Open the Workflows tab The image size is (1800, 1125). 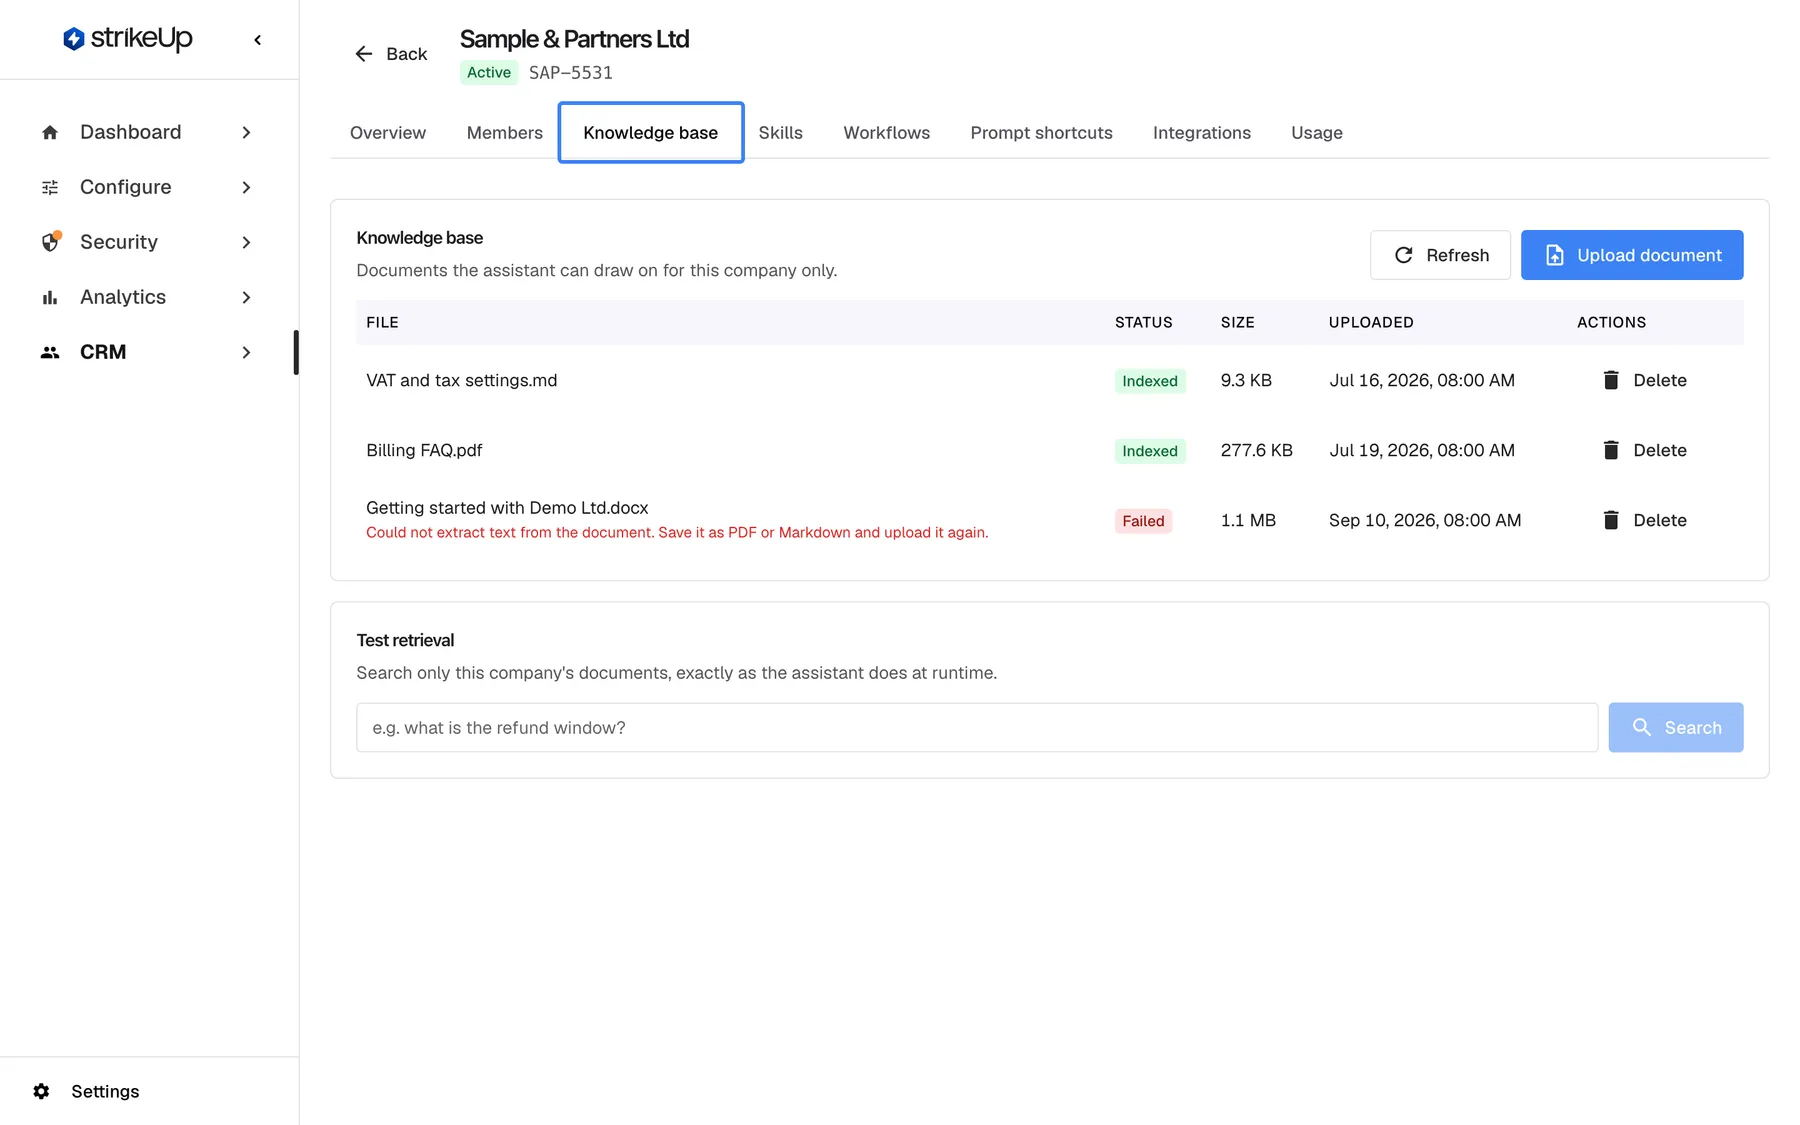tap(887, 133)
